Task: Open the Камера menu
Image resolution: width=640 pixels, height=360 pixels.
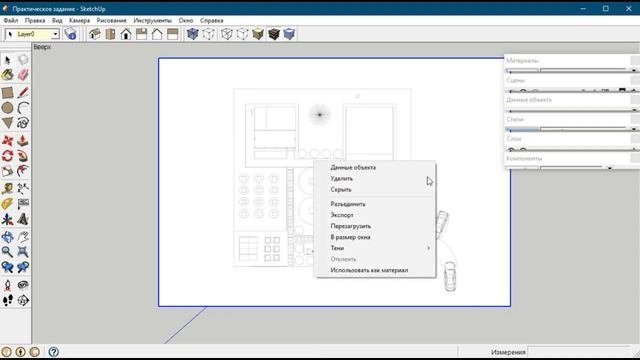Action: [79, 20]
